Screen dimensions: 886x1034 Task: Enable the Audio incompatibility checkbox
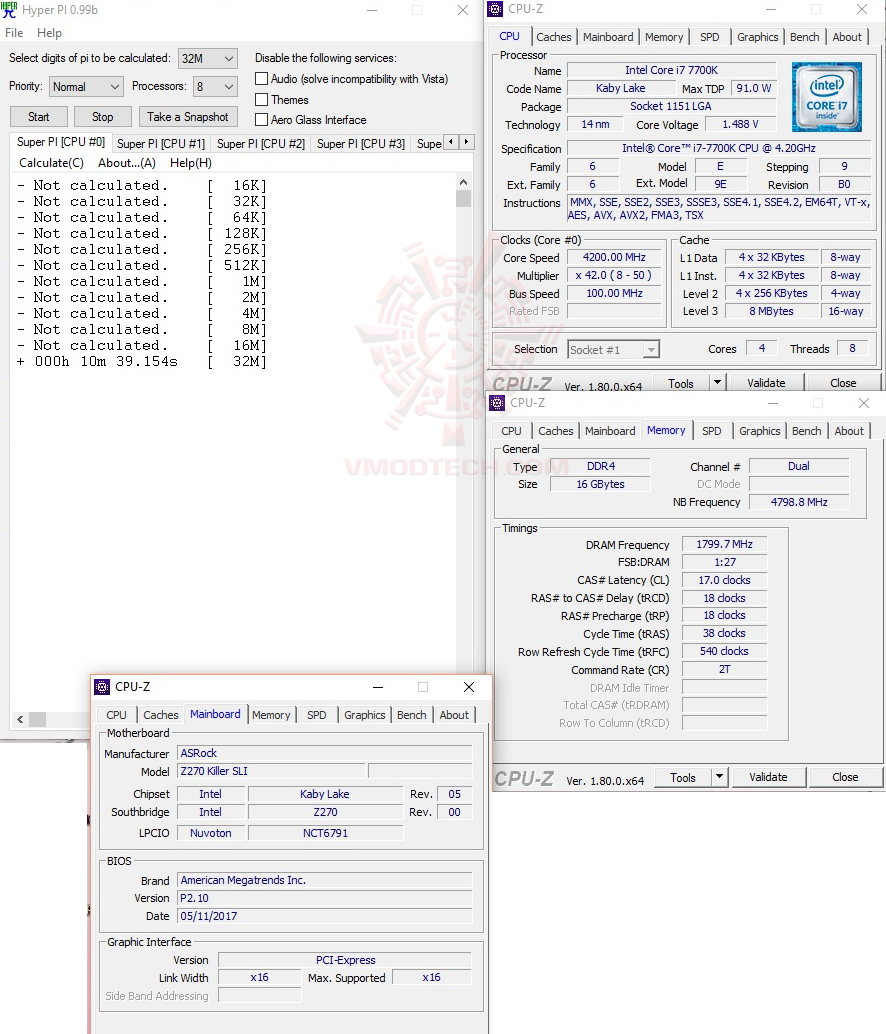point(261,79)
